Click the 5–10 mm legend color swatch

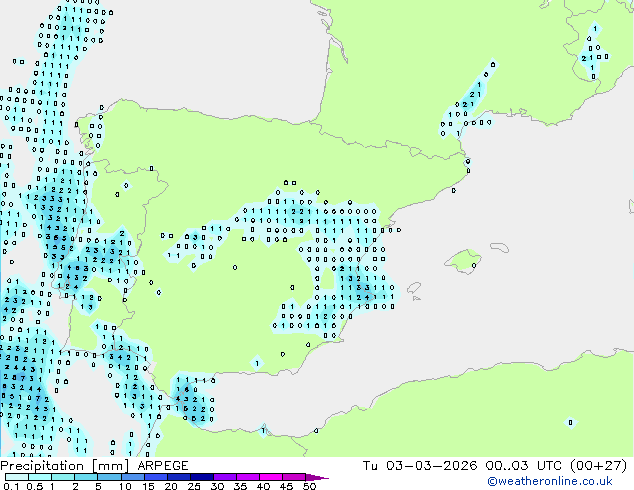click(x=109, y=477)
